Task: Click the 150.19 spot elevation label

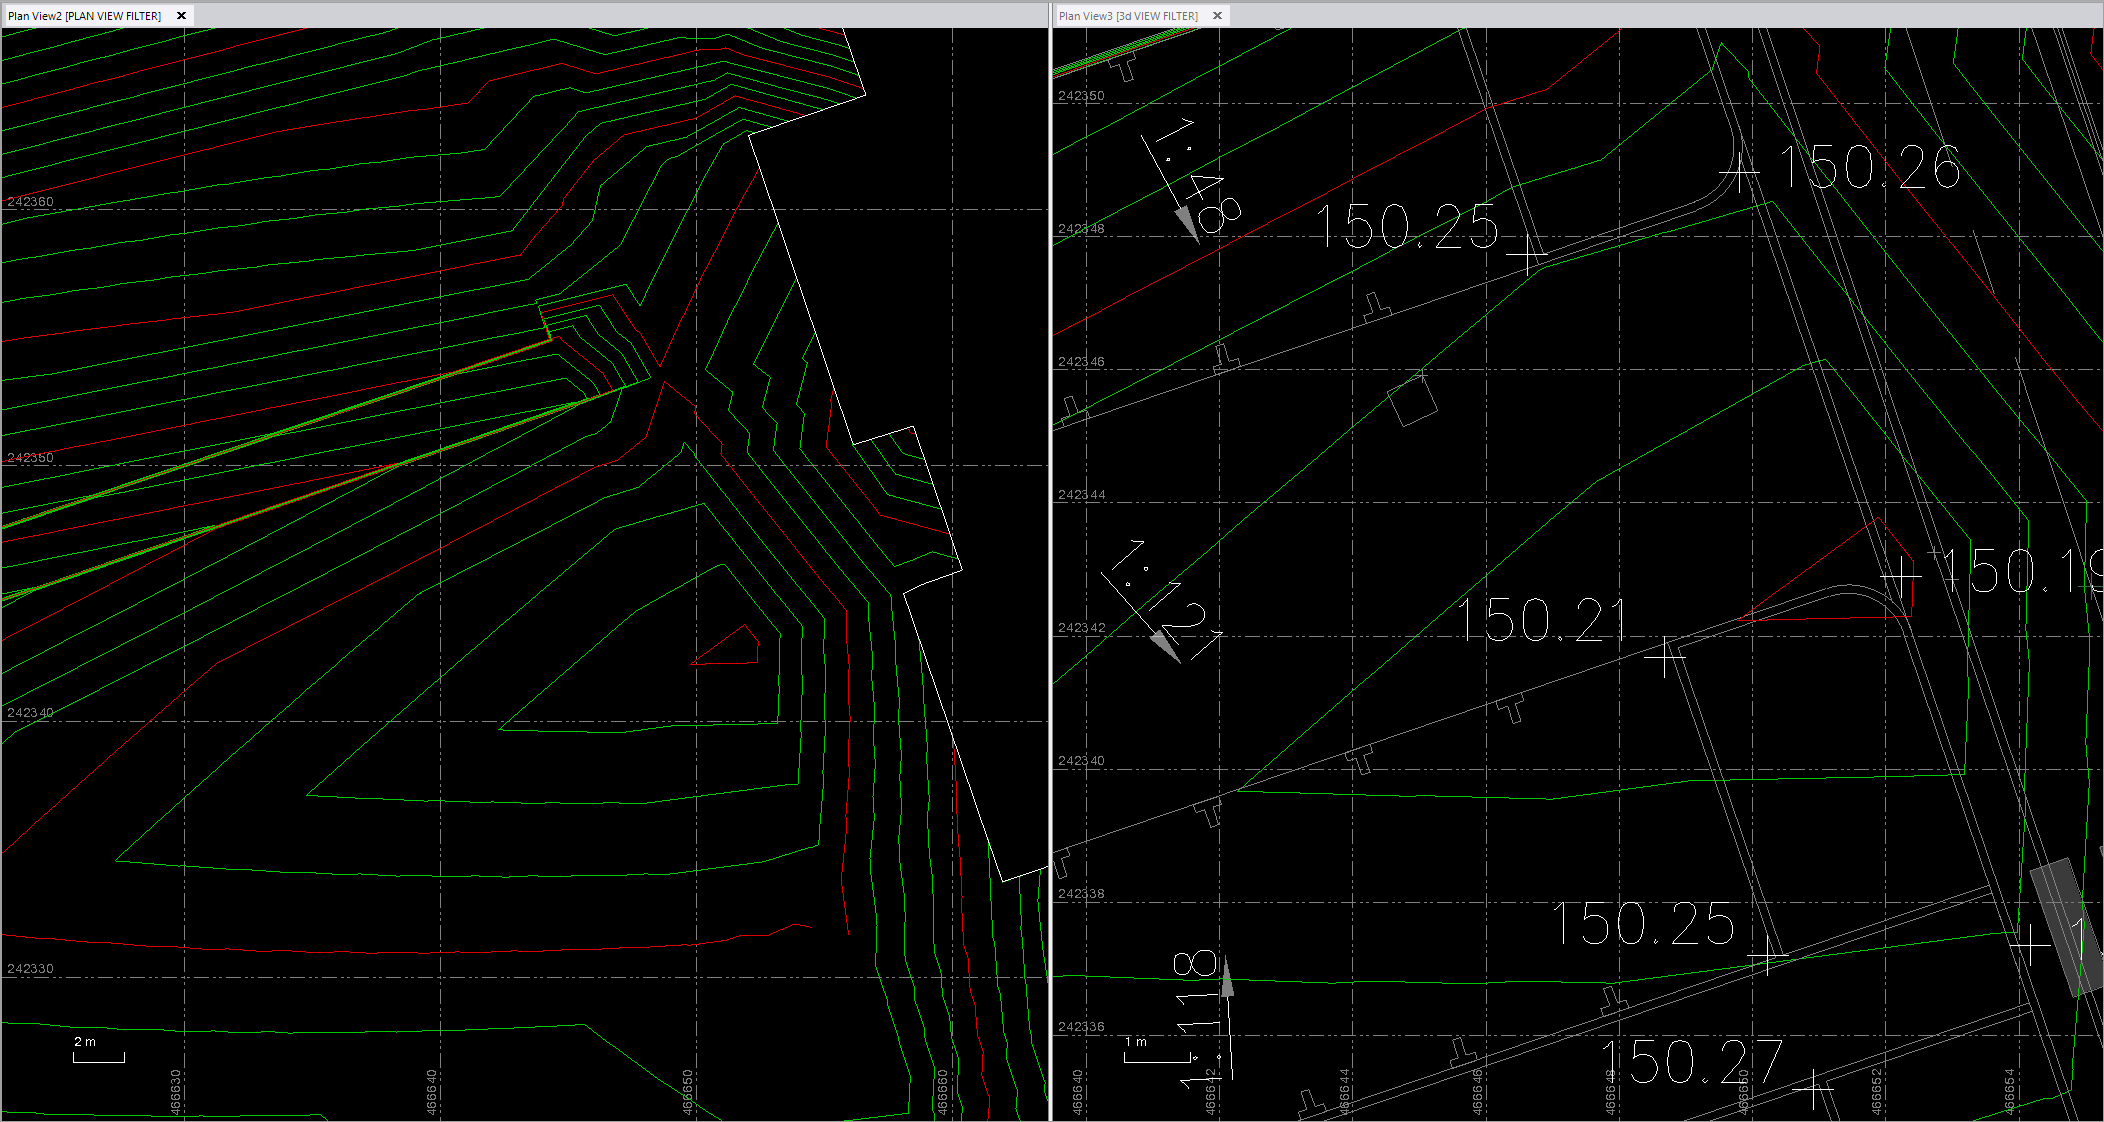Action: [2020, 572]
